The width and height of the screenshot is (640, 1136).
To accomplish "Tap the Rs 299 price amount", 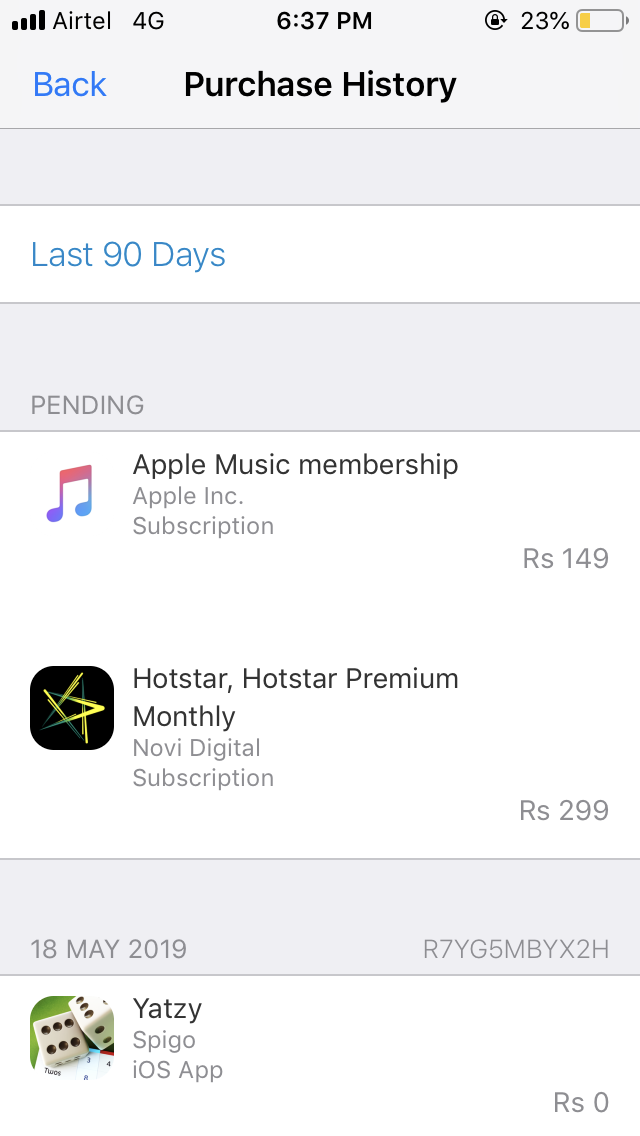I will [564, 811].
